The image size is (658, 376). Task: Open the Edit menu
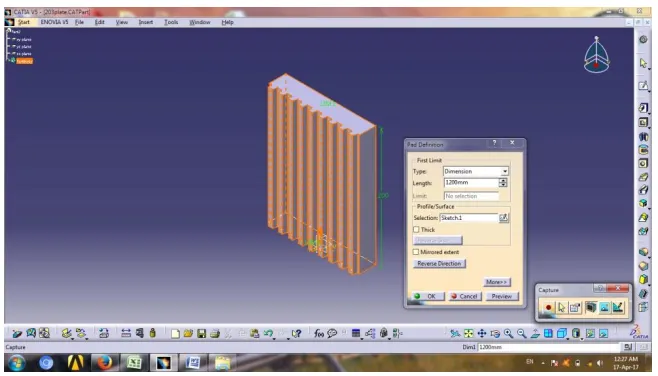click(x=99, y=22)
